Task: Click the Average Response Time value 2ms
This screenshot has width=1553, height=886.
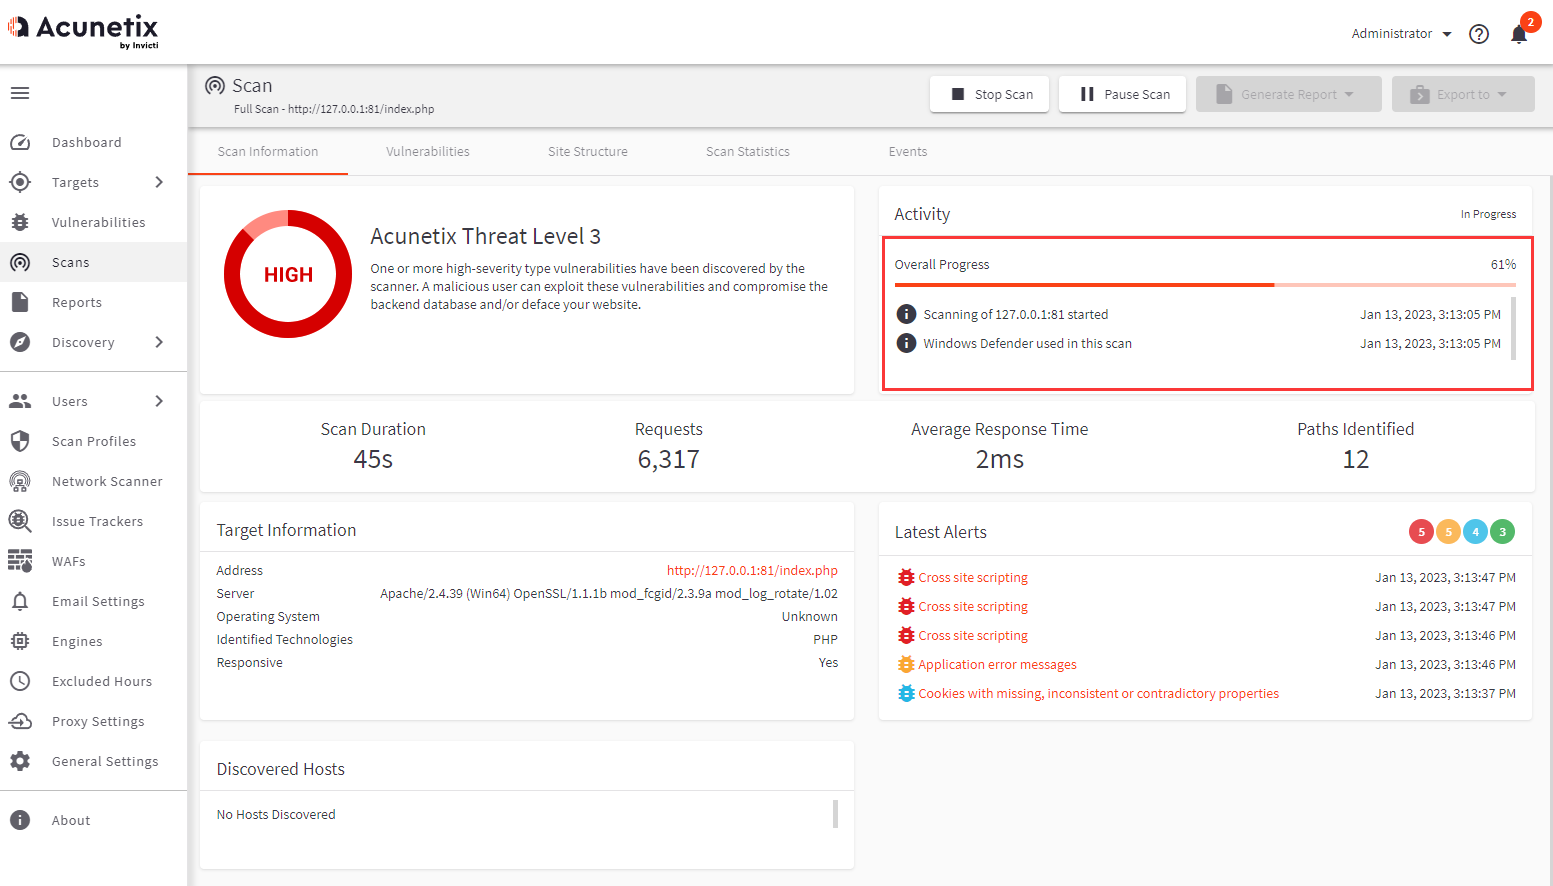Action: pyautogui.click(x=1000, y=459)
